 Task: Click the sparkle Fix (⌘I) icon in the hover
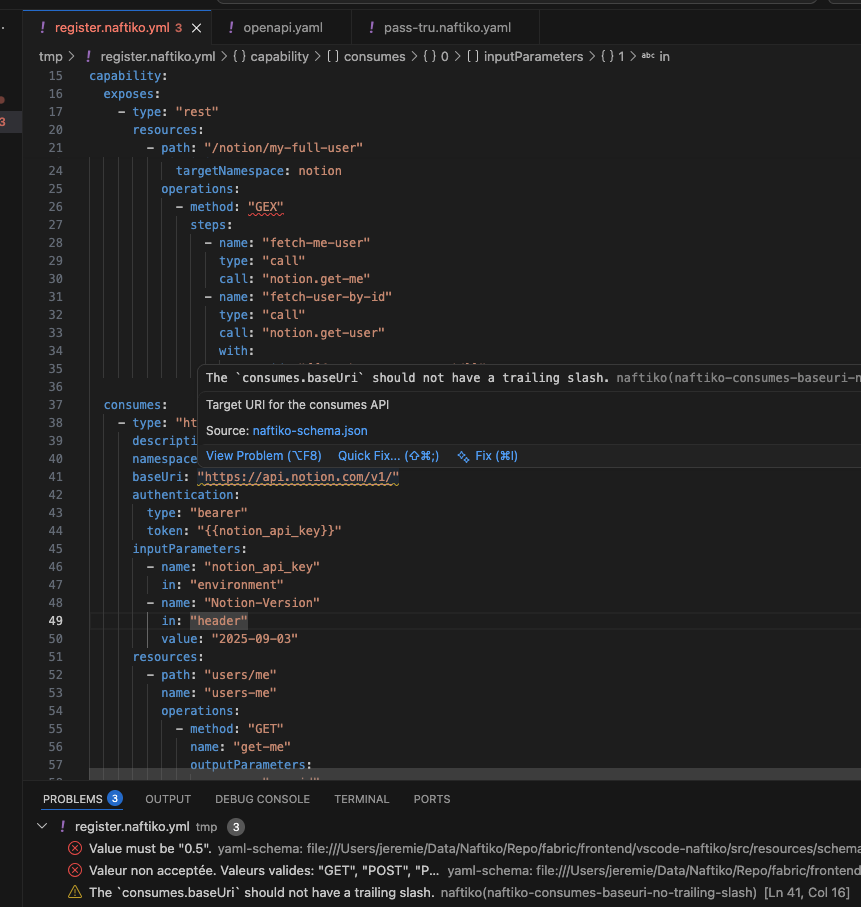pyautogui.click(x=463, y=455)
